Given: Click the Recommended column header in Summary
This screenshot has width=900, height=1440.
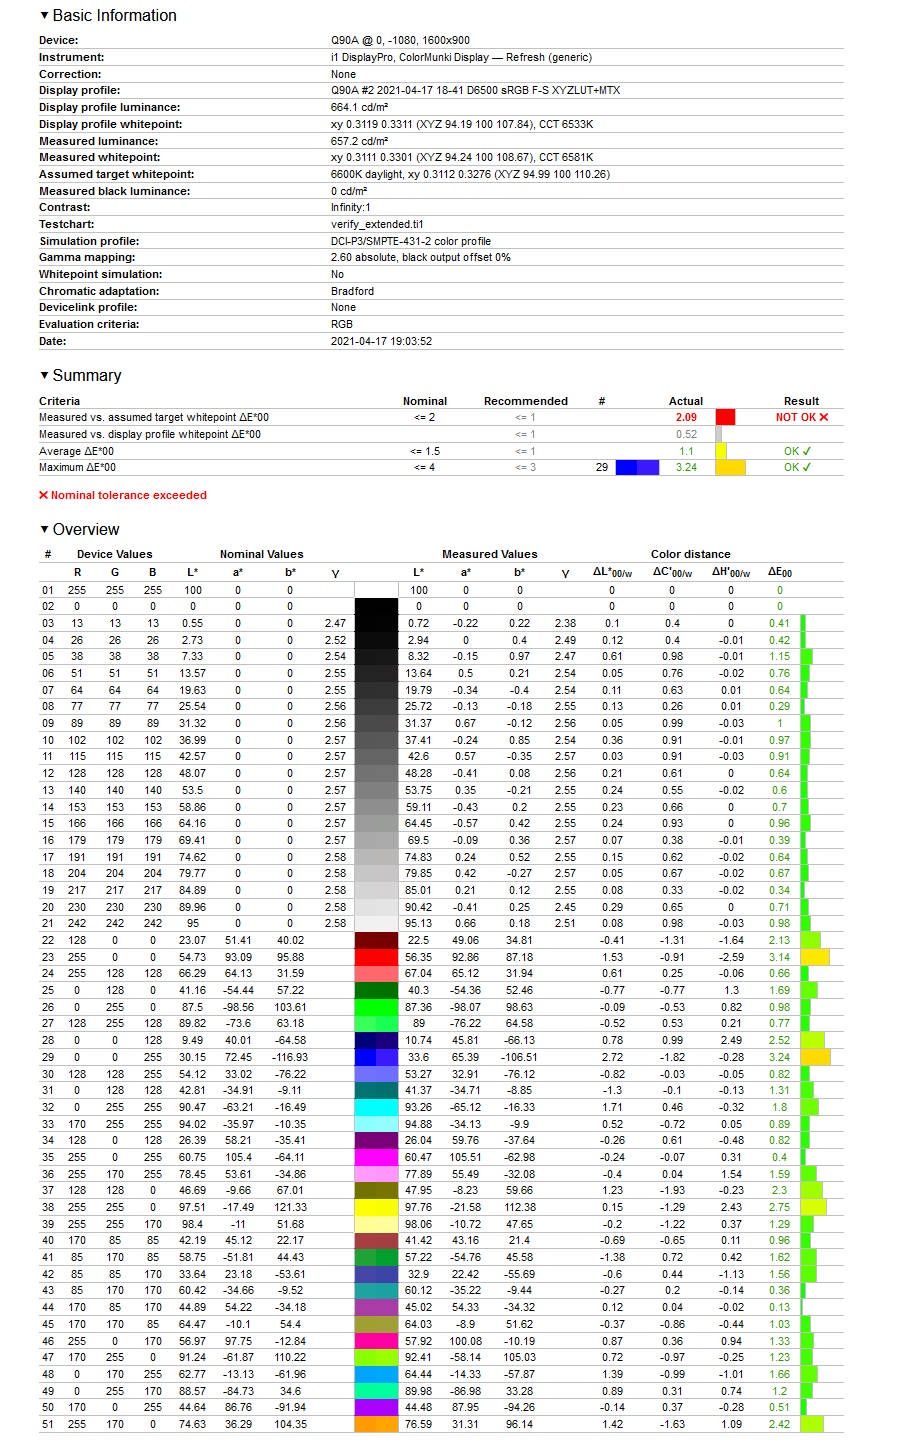Looking at the screenshot, I should point(526,401).
